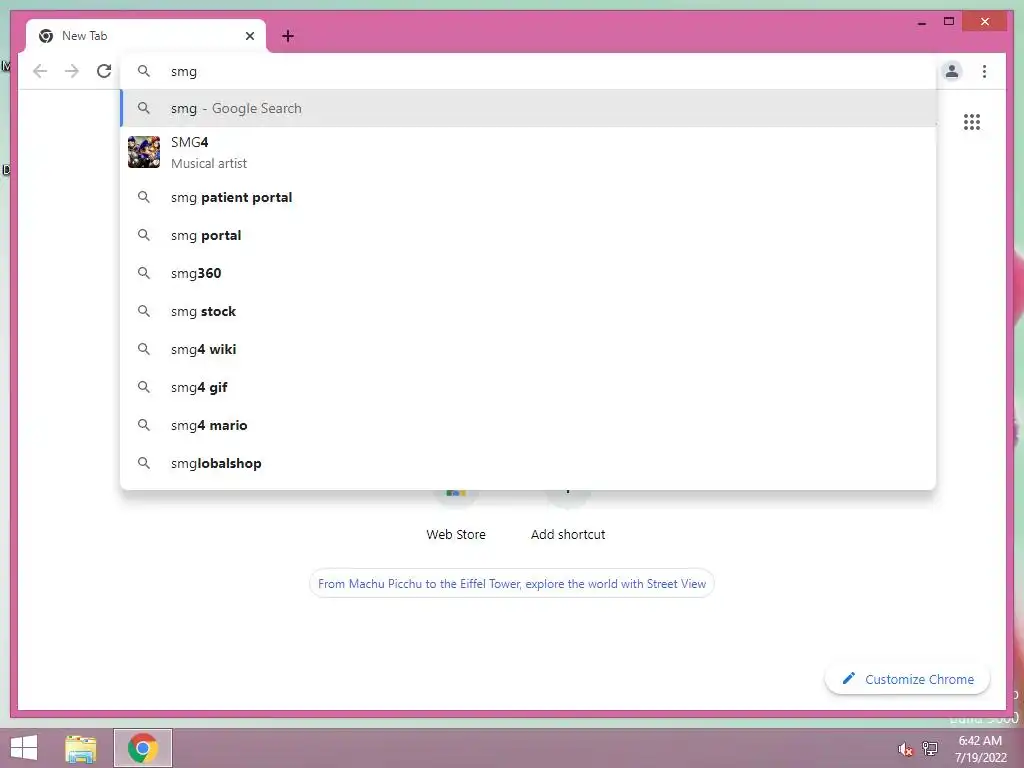Screen dimensions: 1024x768
Task: Open a new tab with the plus button
Action: [288, 36]
